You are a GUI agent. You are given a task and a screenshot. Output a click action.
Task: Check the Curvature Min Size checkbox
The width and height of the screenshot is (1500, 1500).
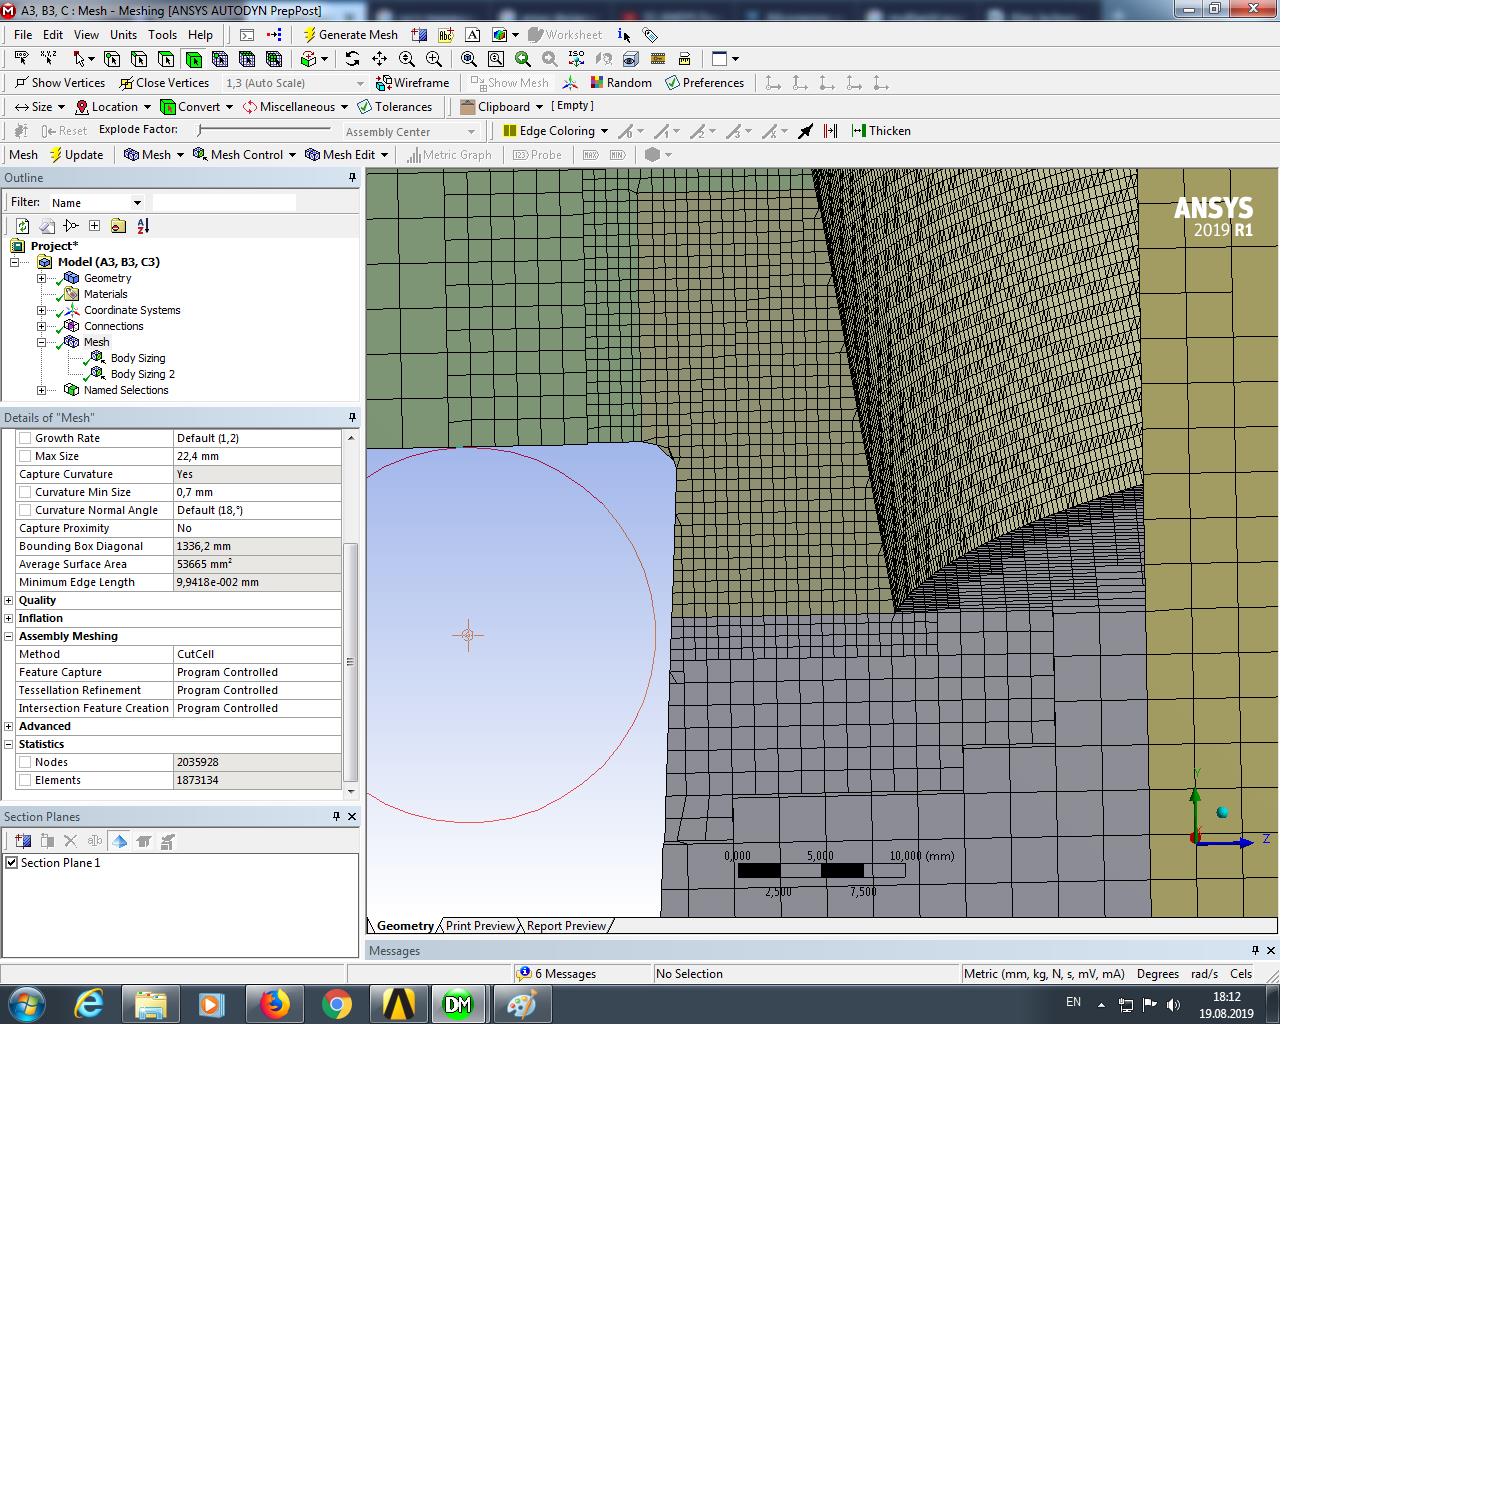(x=25, y=492)
